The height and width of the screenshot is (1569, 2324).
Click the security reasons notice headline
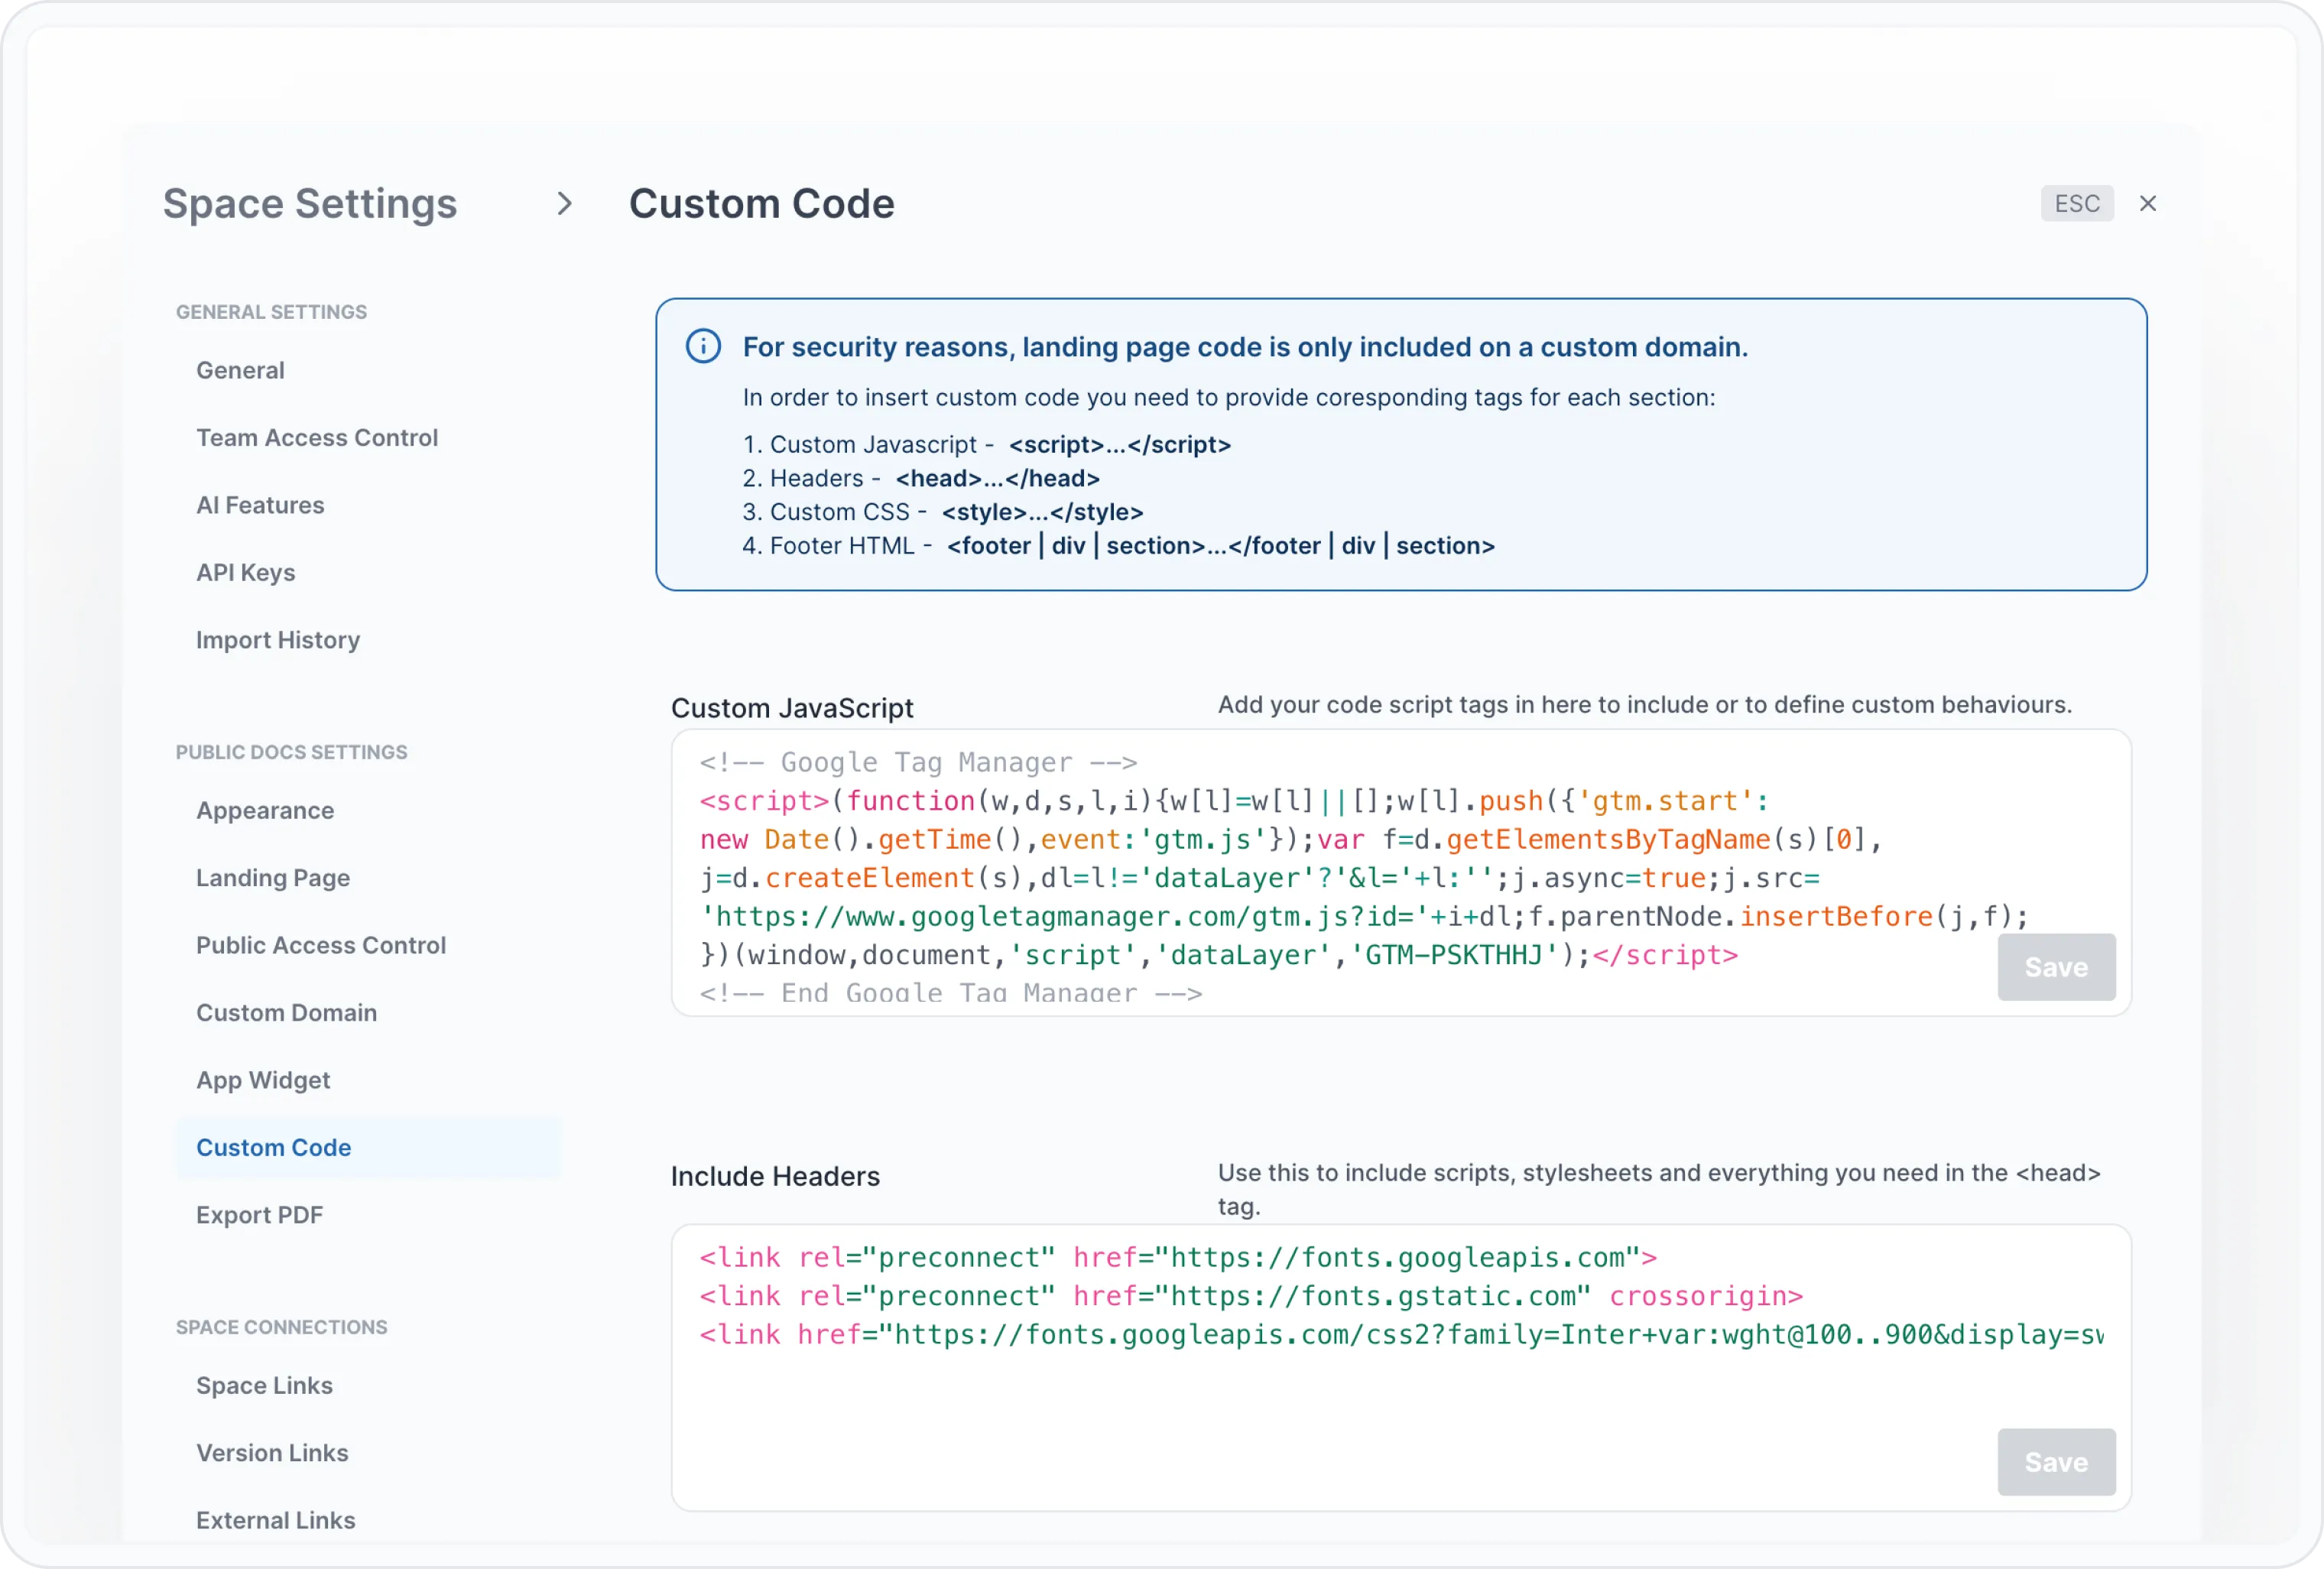[1245, 347]
